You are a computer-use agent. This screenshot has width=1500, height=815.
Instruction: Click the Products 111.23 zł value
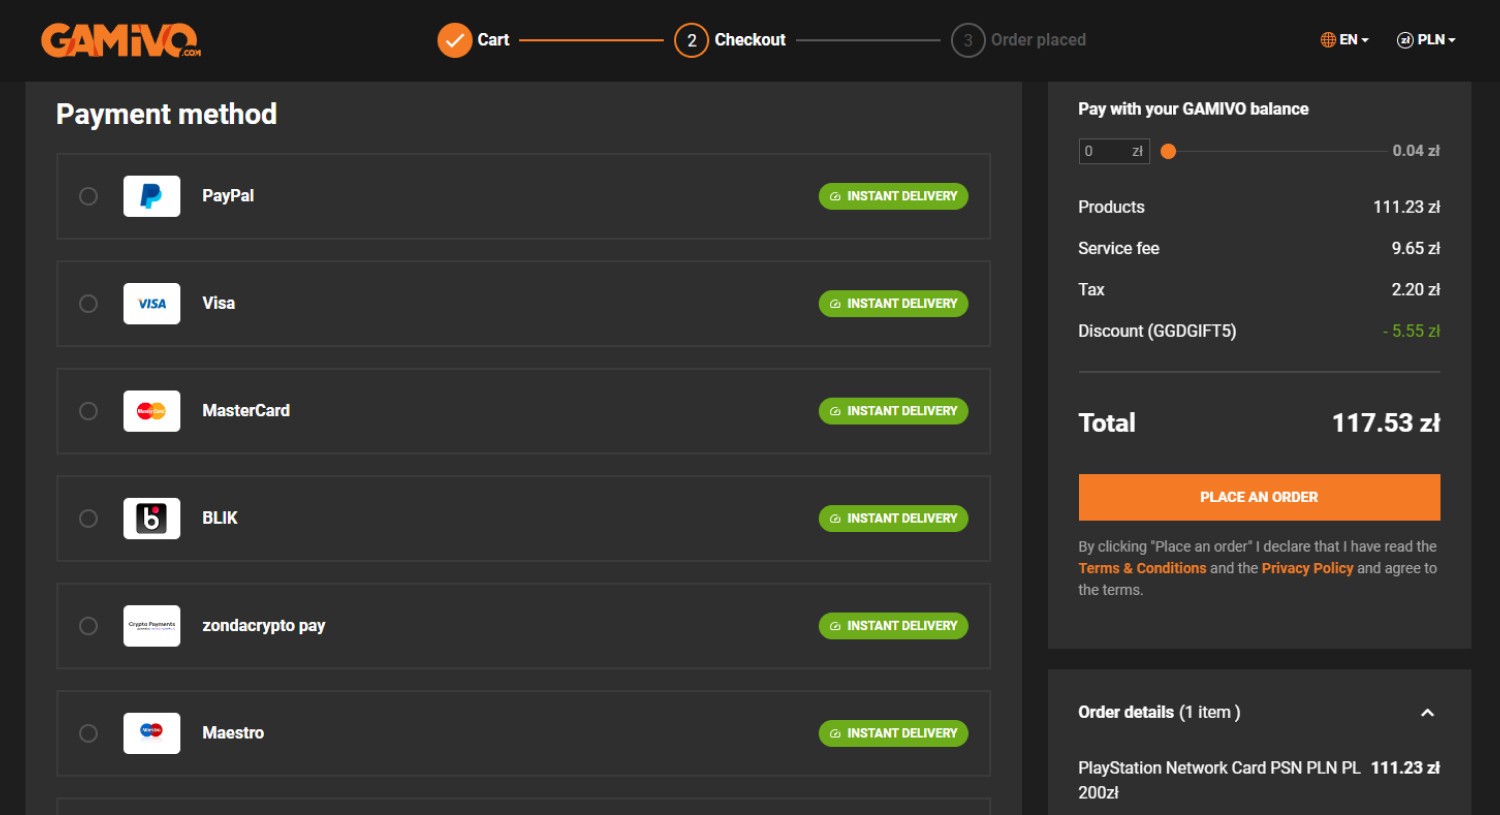(1406, 207)
